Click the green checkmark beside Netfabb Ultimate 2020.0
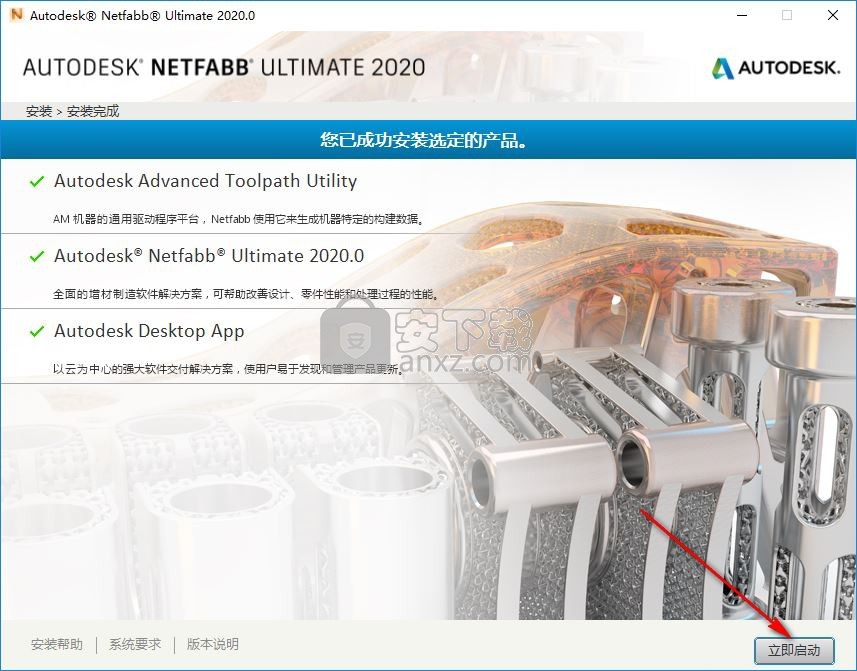Viewport: 857px width, 671px height. (37, 256)
